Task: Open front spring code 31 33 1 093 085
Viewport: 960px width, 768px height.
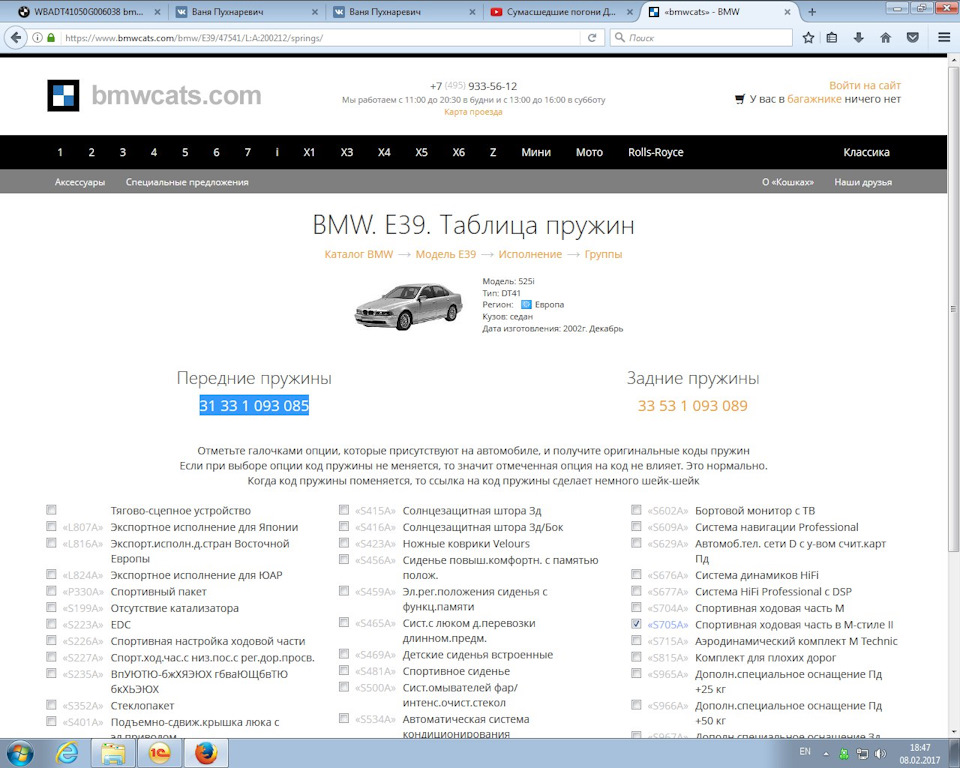Action: click(254, 405)
